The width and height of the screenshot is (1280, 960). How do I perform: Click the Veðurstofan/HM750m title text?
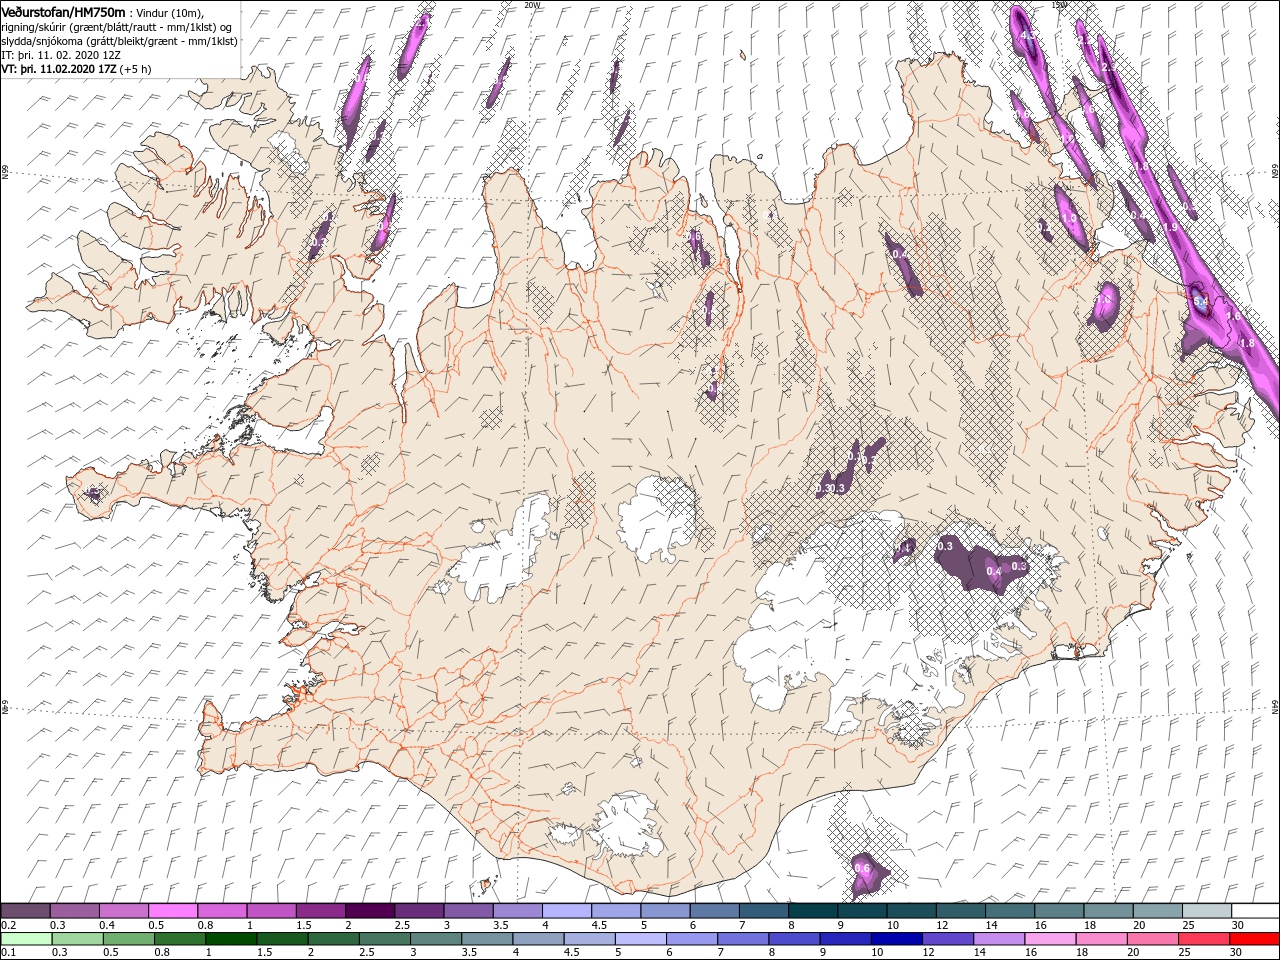click(x=64, y=12)
